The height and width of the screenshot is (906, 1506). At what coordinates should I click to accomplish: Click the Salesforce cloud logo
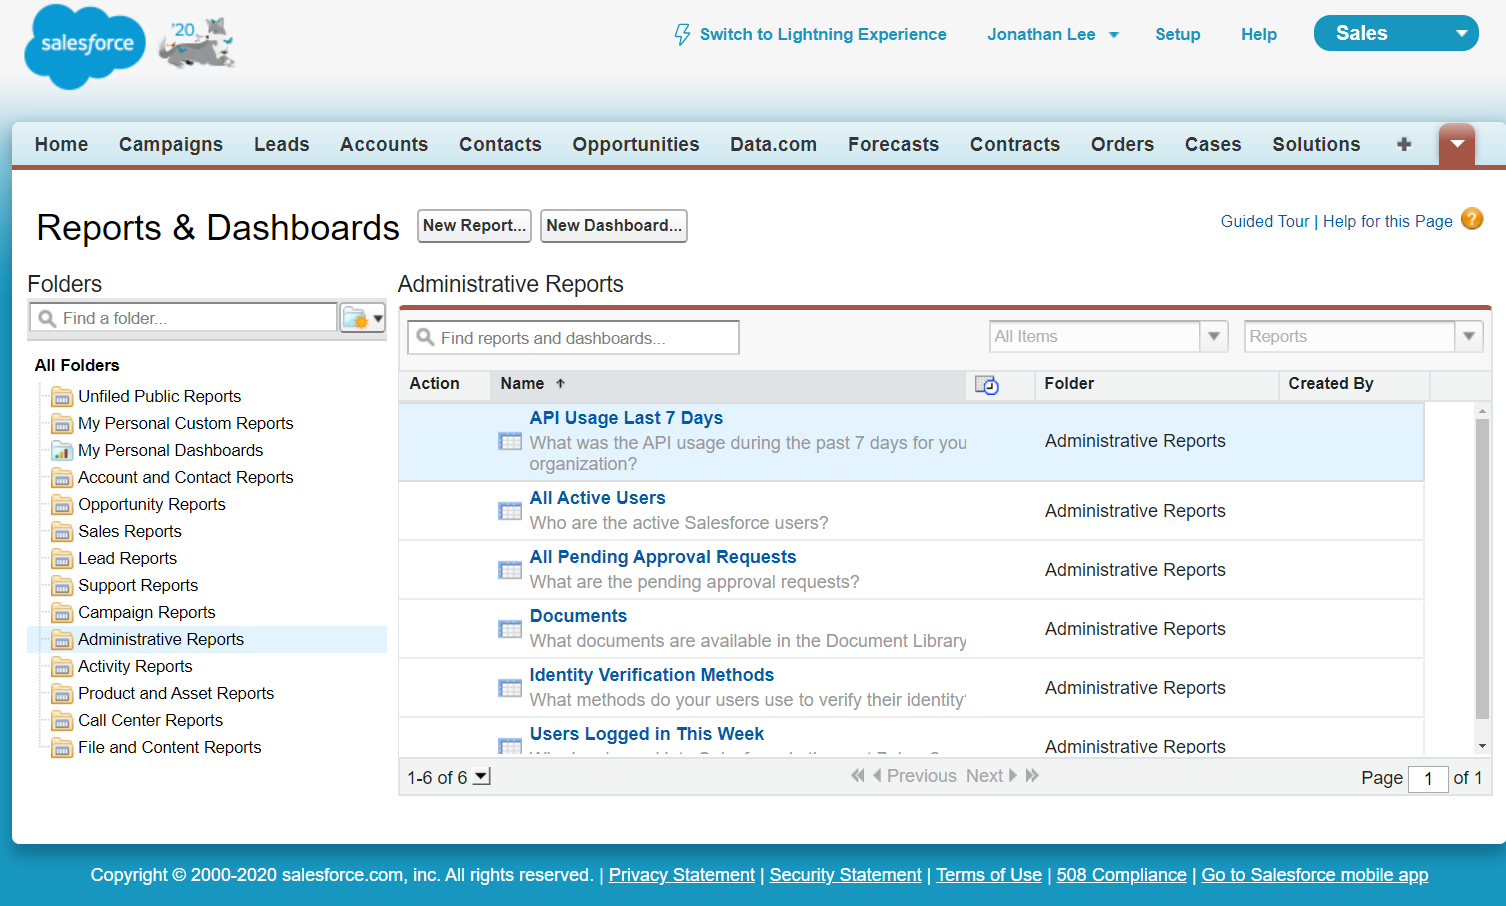pyautogui.click(x=86, y=46)
